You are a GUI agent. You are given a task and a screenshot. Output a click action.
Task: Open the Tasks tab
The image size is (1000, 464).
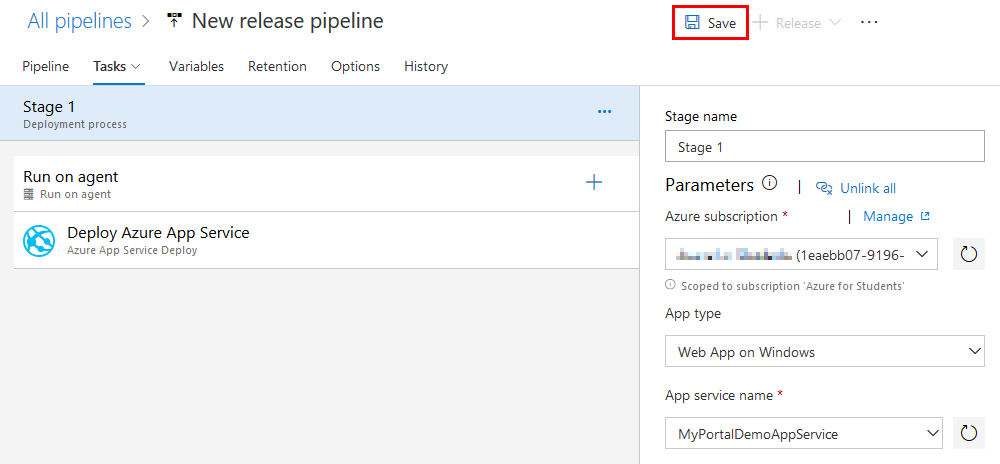110,66
